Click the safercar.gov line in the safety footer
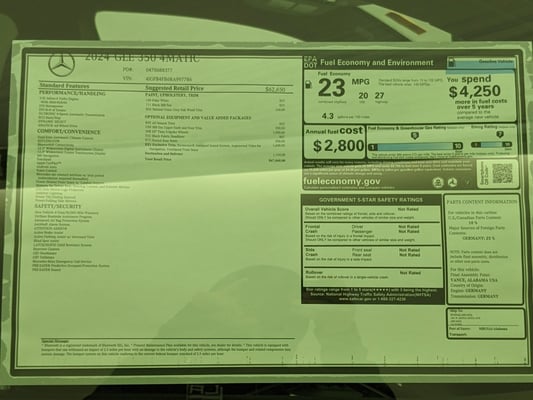This screenshot has width=533, height=400. click(x=372, y=299)
